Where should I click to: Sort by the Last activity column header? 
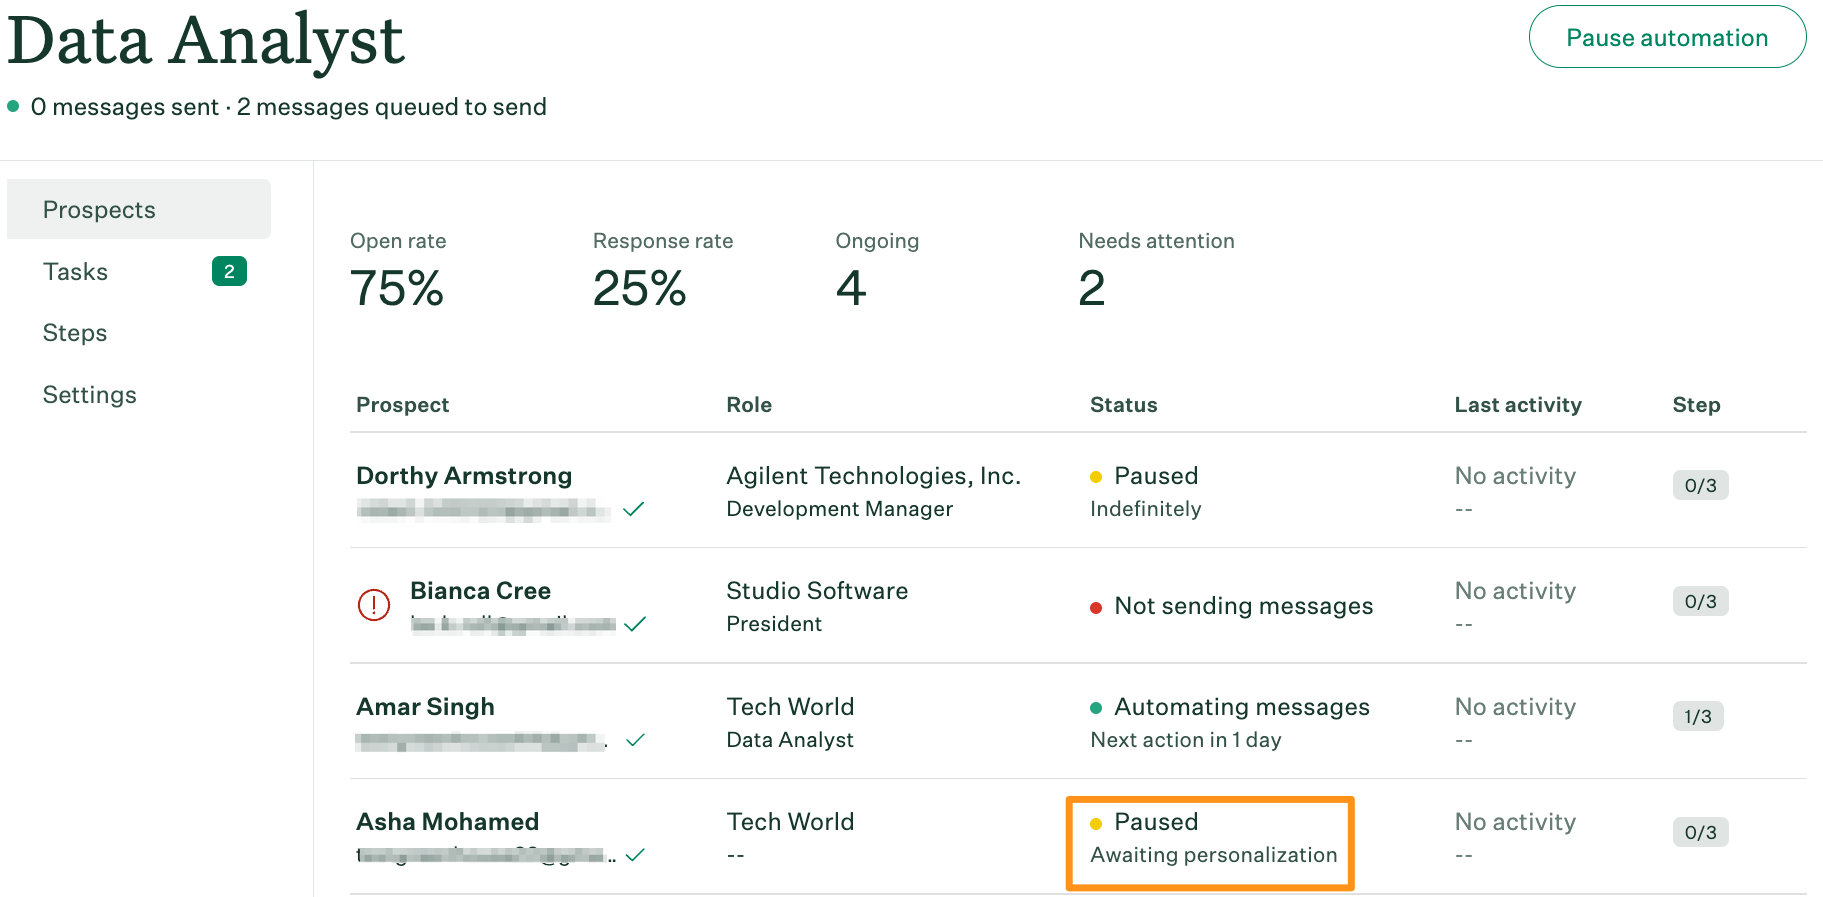coord(1517,405)
